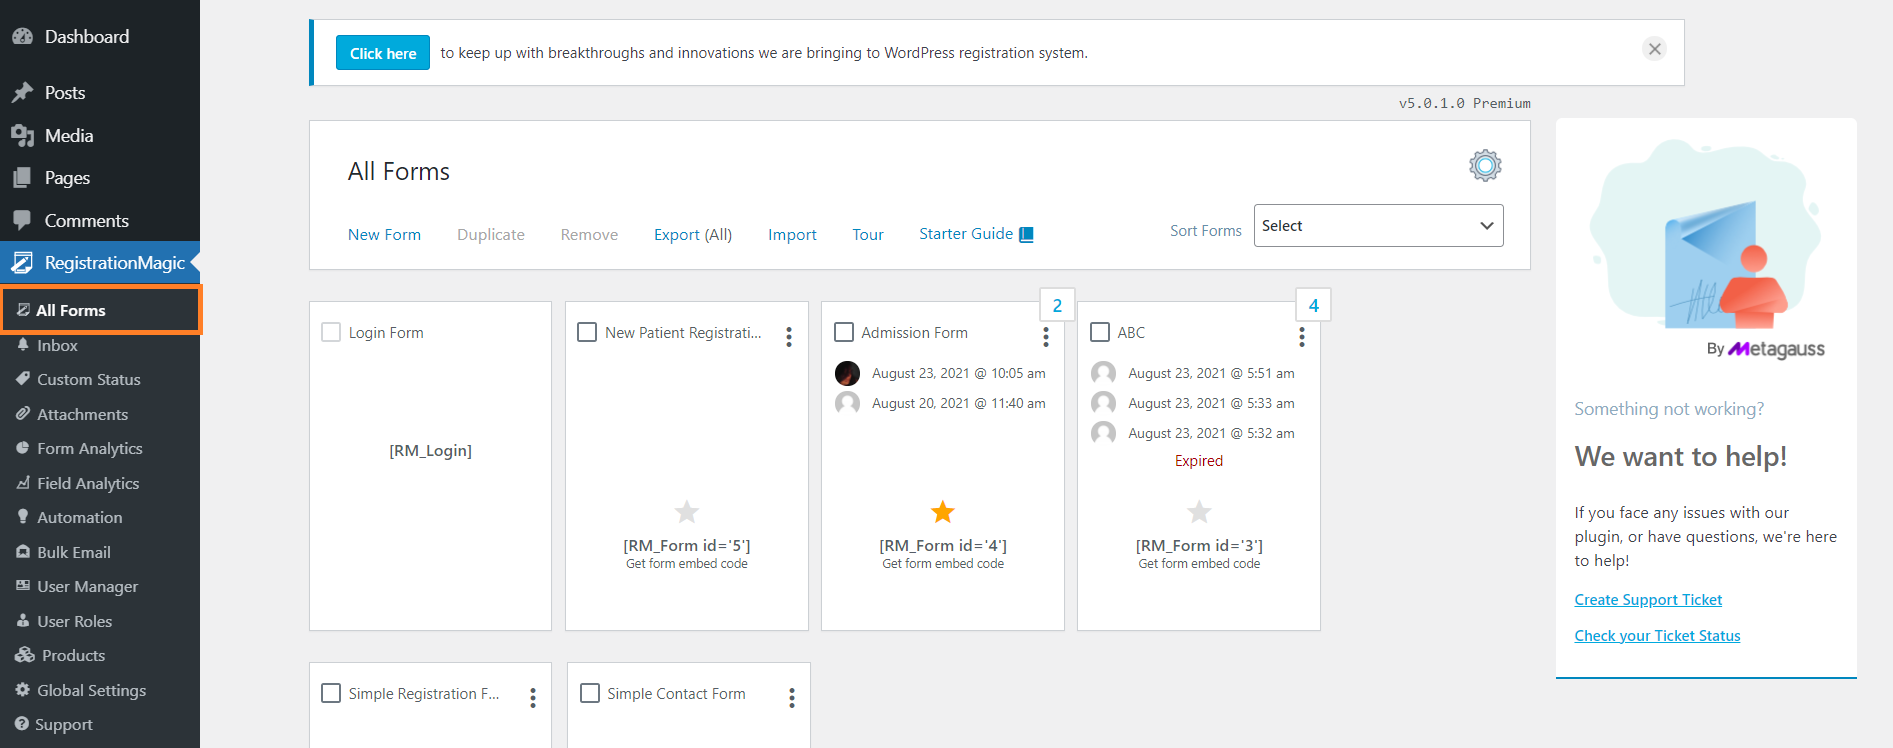Click the ABC form submission count badge
Viewport: 1893px width, 748px height.
pos(1313,306)
